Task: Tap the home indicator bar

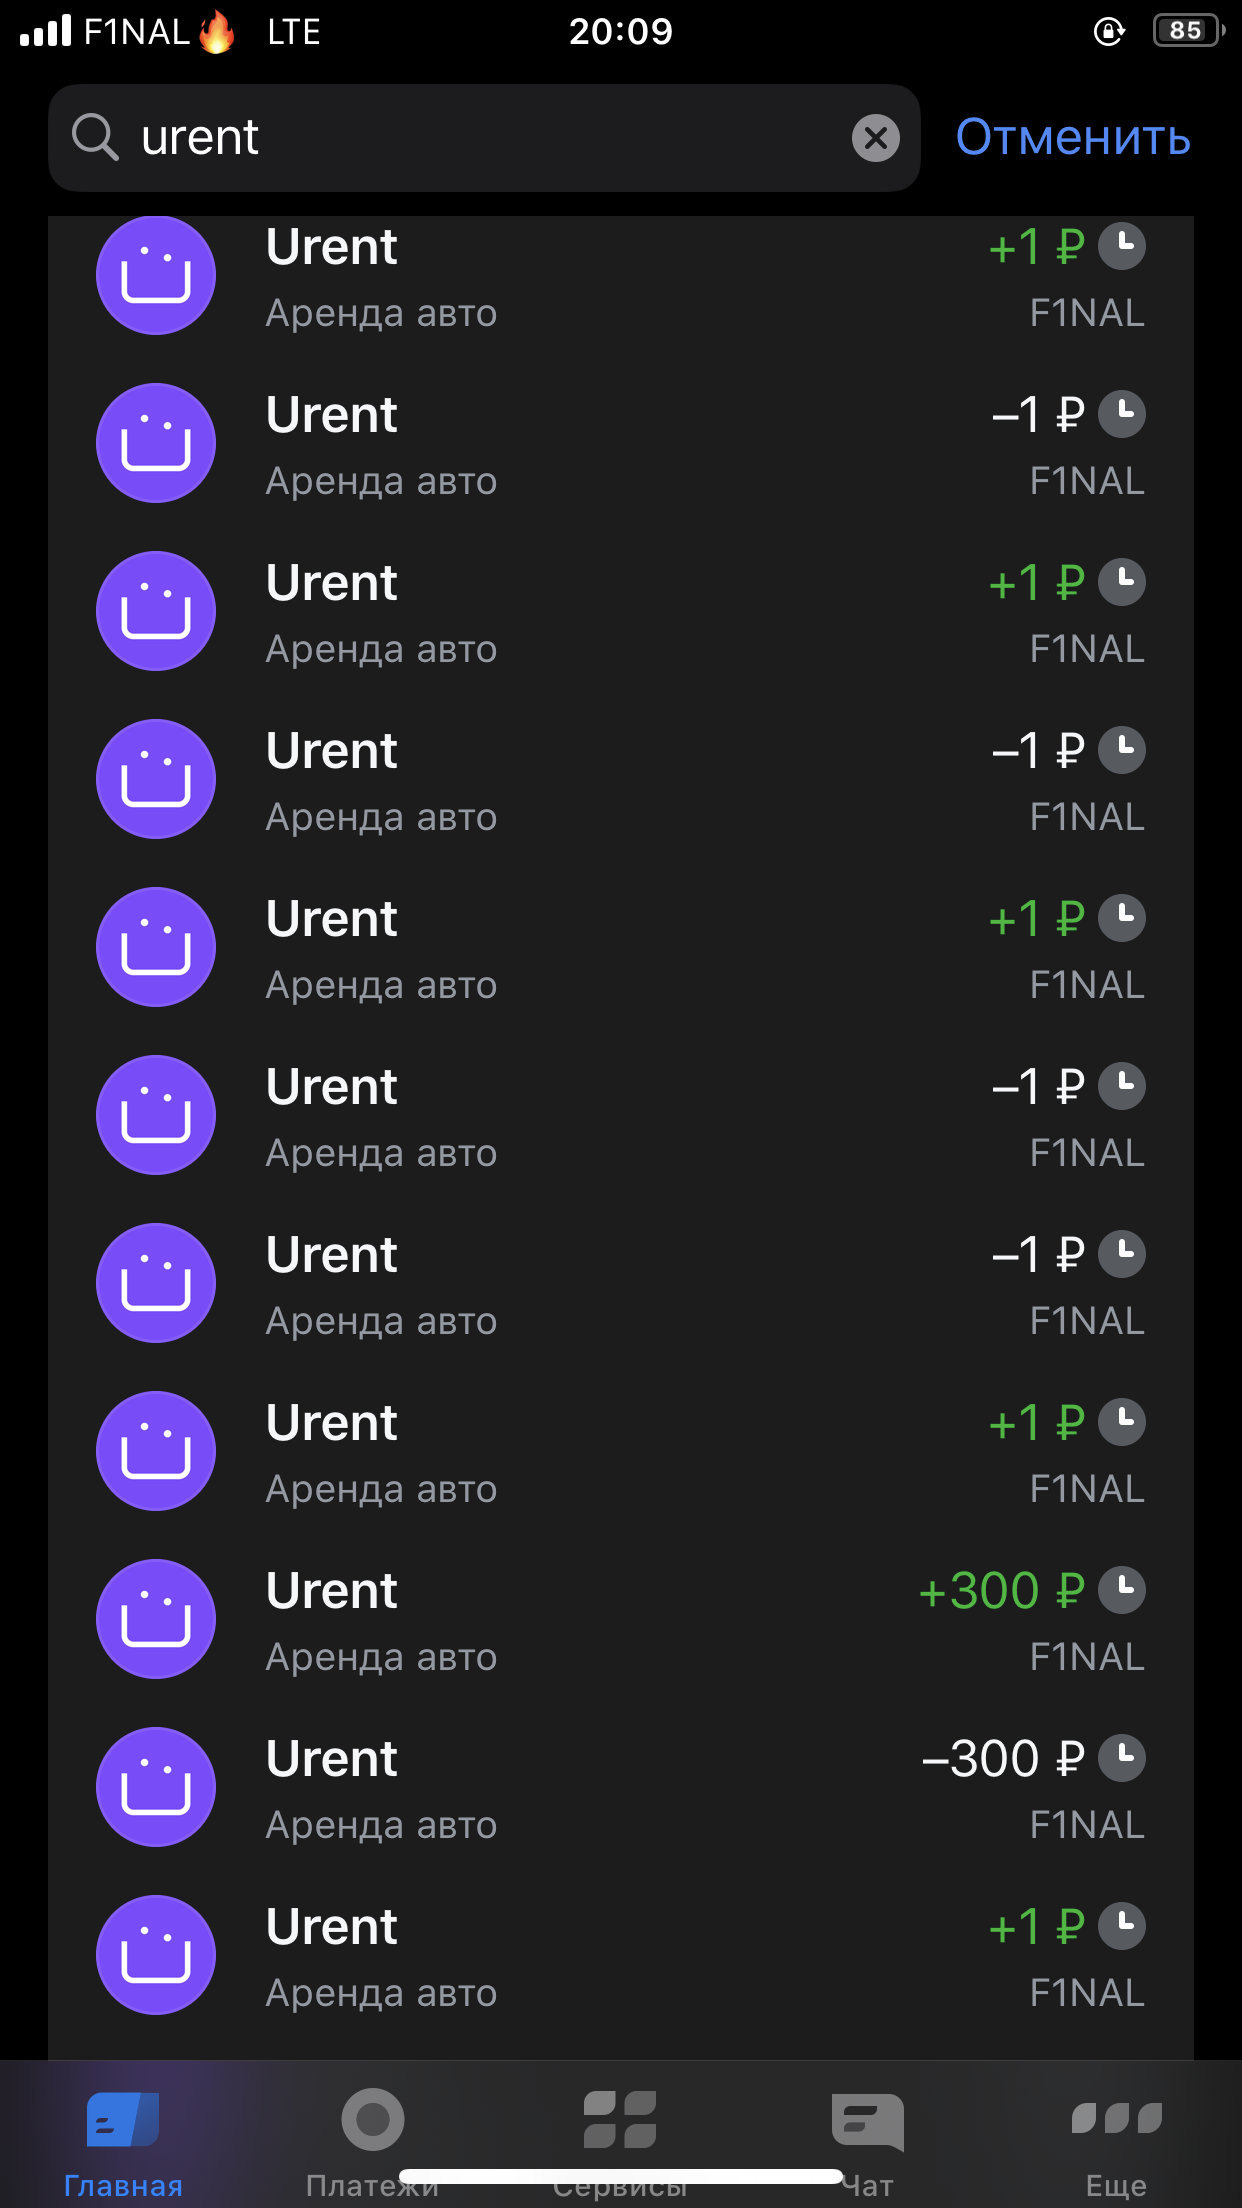Action: click(x=621, y=2176)
